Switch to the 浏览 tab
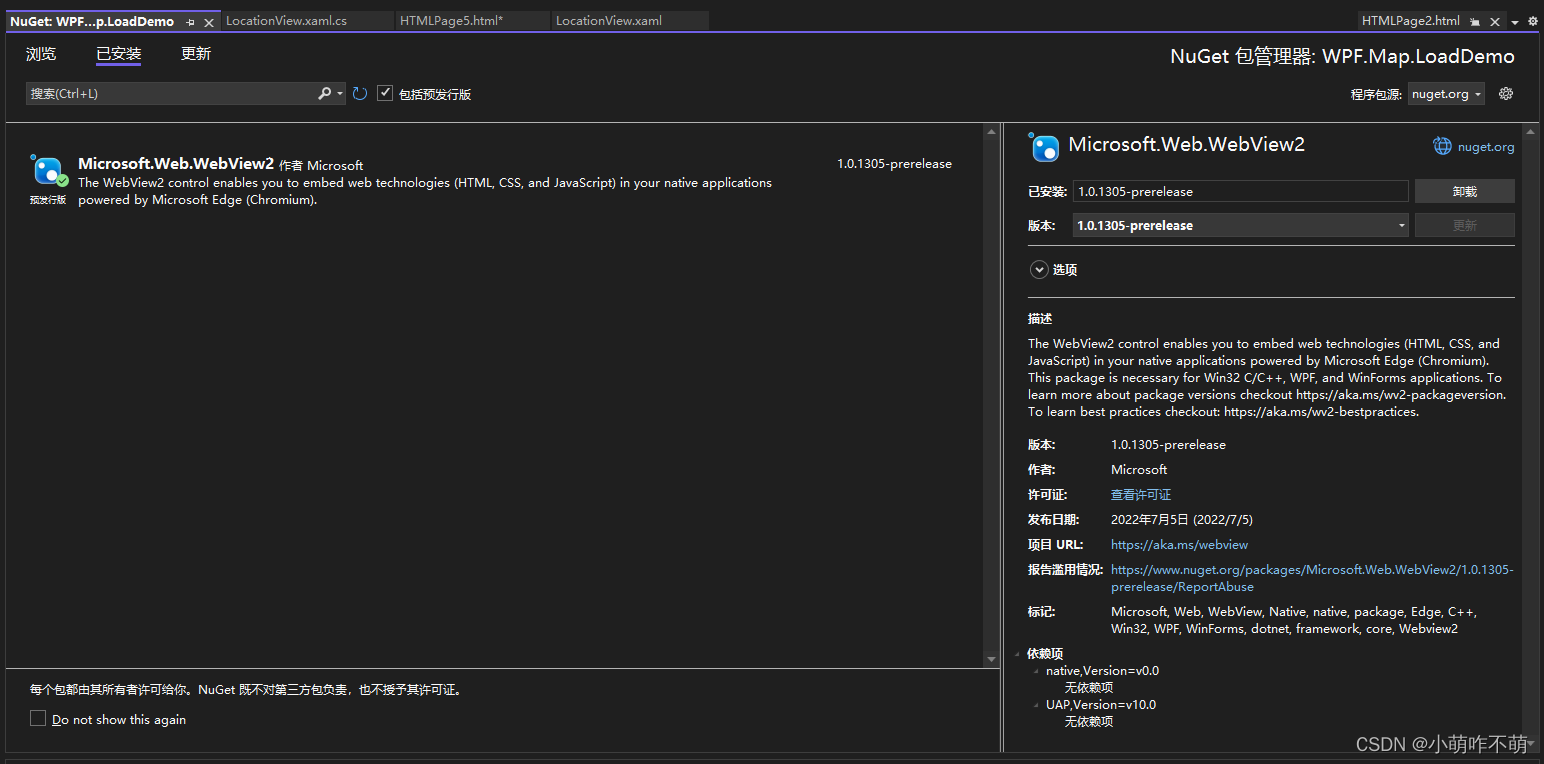Screen dimensions: 1544x764 click(x=41, y=54)
